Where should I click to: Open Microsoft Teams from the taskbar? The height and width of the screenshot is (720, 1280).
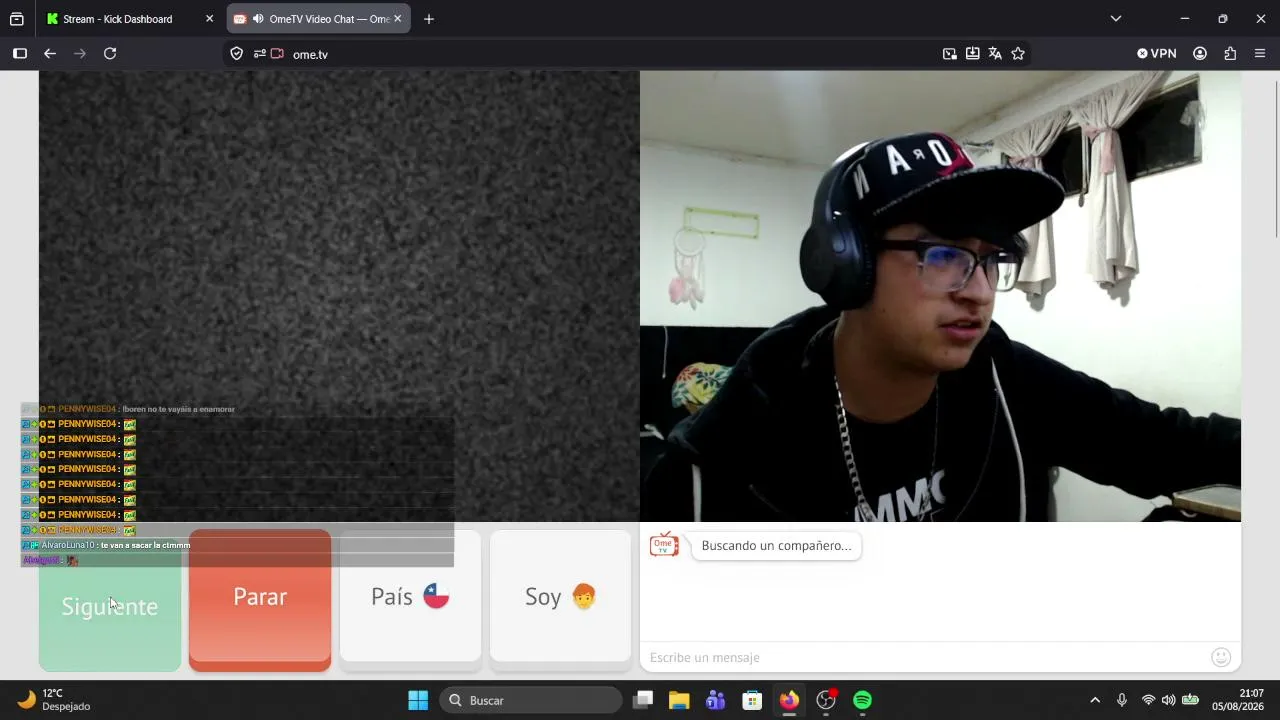pos(716,700)
